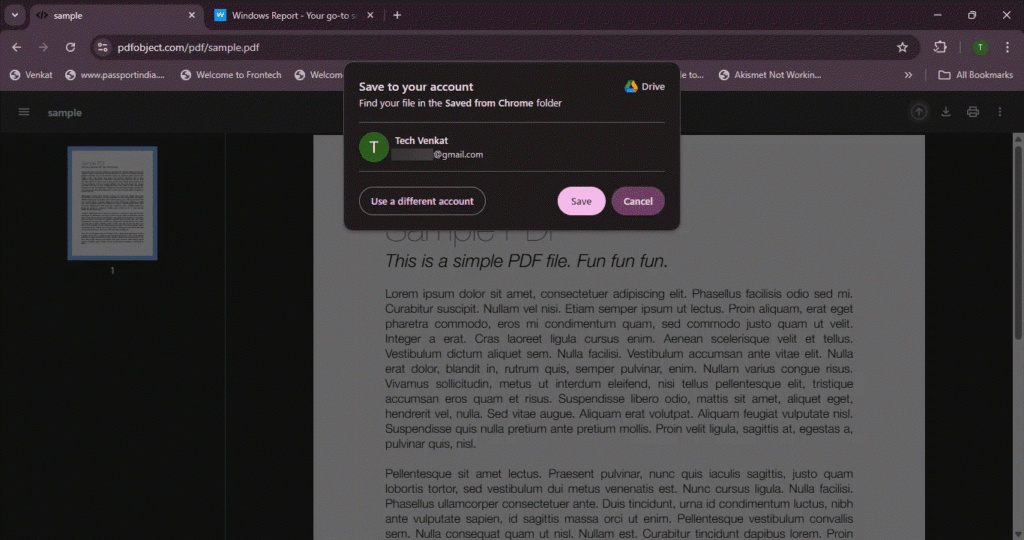
Task: Download the PDF file
Action: pos(946,112)
